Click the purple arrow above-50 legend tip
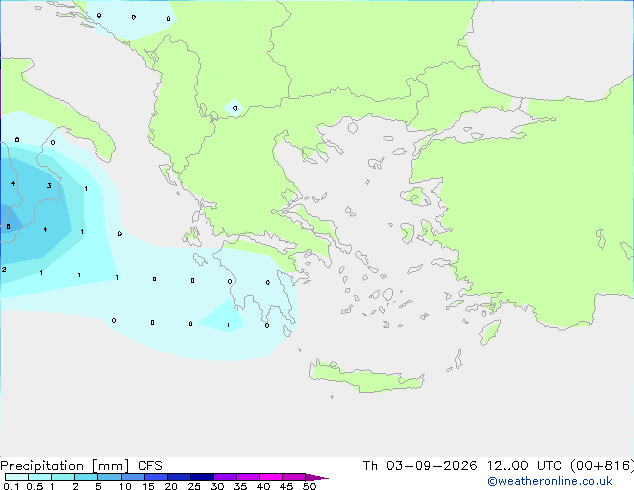 pos(317,477)
